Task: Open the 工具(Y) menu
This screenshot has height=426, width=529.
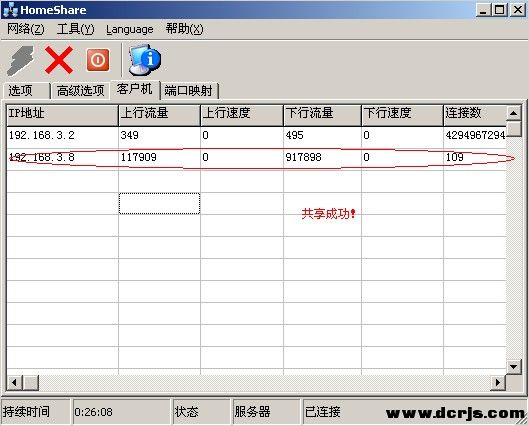Action: pos(76,29)
